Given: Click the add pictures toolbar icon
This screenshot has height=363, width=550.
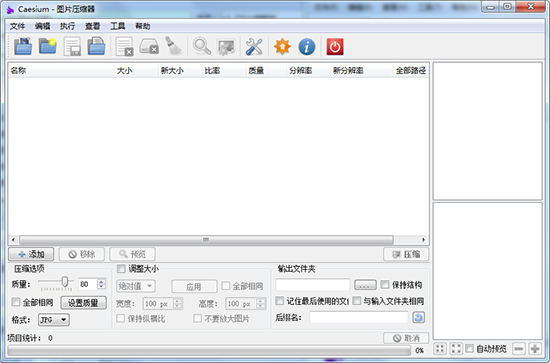Looking at the screenshot, I should (x=23, y=46).
